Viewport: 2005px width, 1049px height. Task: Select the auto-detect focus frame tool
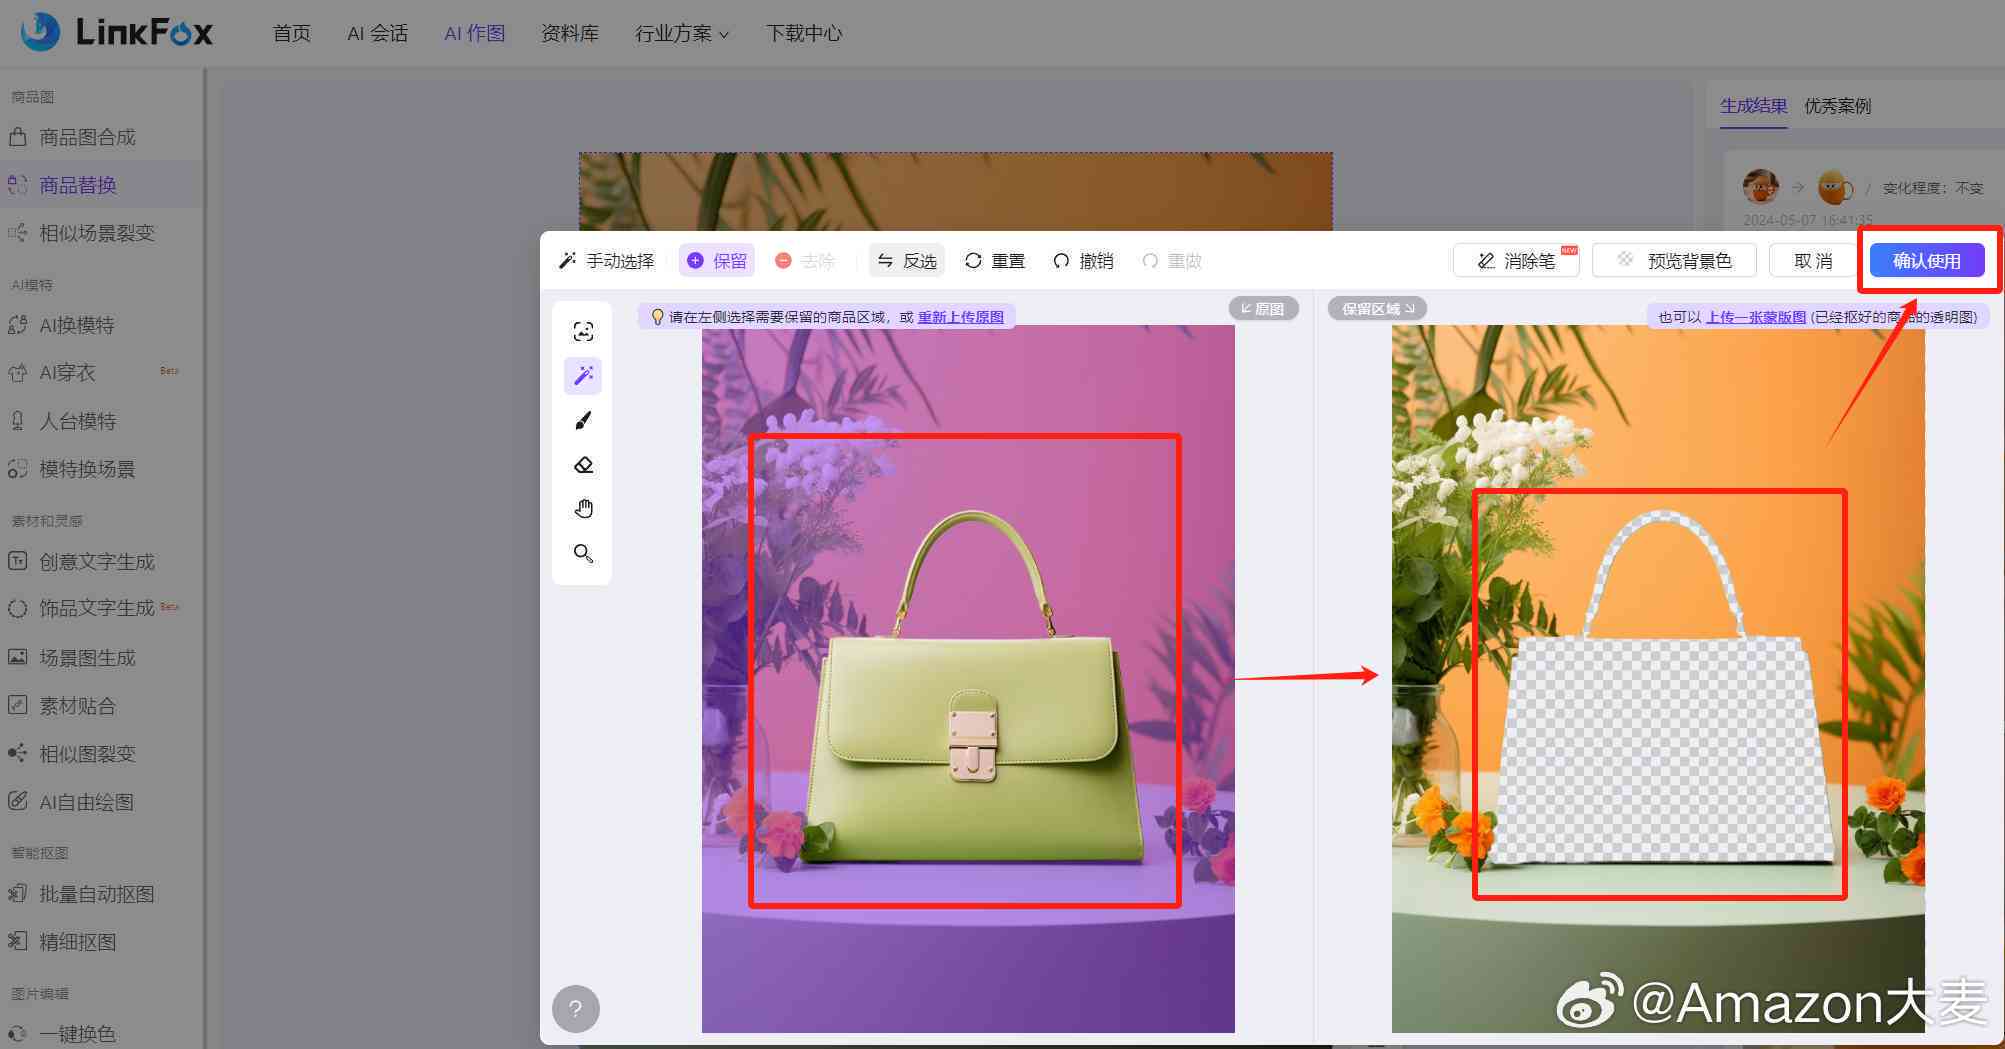pos(583,332)
